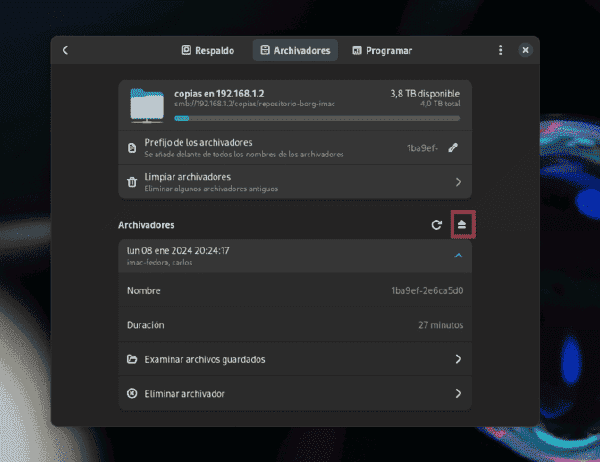Click the network folder repository icon

(x=147, y=105)
